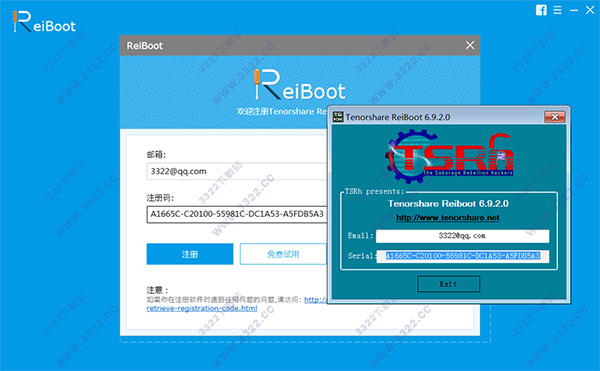
Task: Minimize the main ReiBoot window
Action: 574,10
